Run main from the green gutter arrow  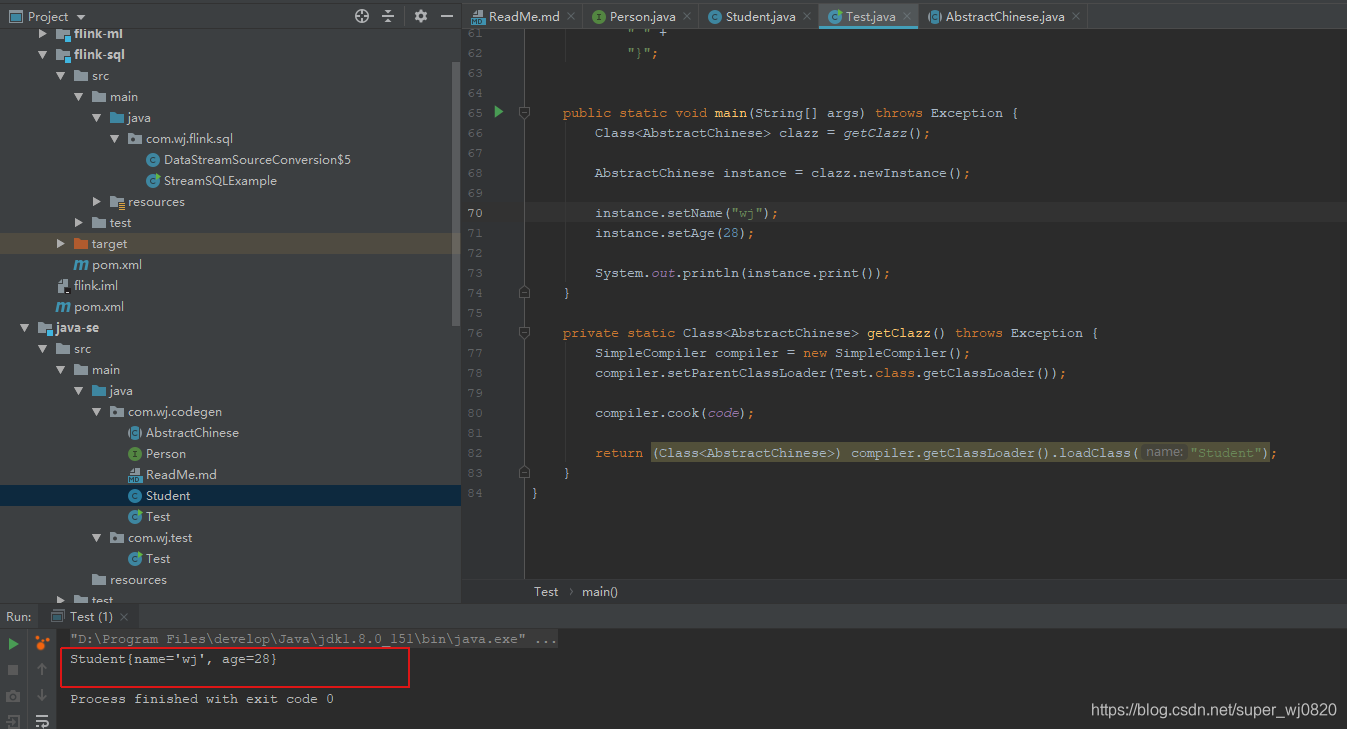498,112
